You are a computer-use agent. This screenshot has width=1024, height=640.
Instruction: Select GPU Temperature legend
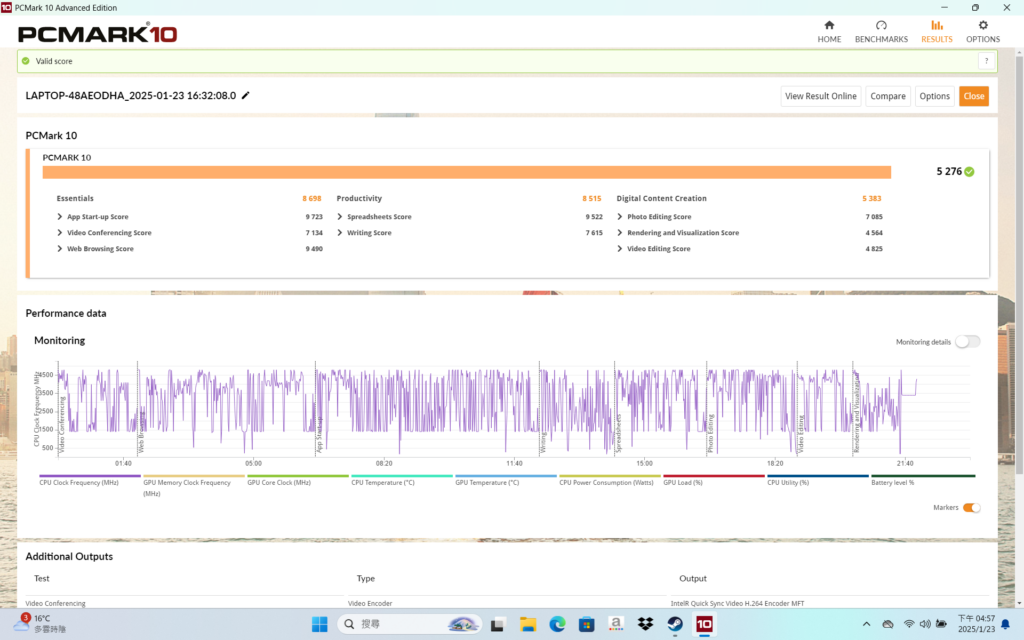[505, 480]
